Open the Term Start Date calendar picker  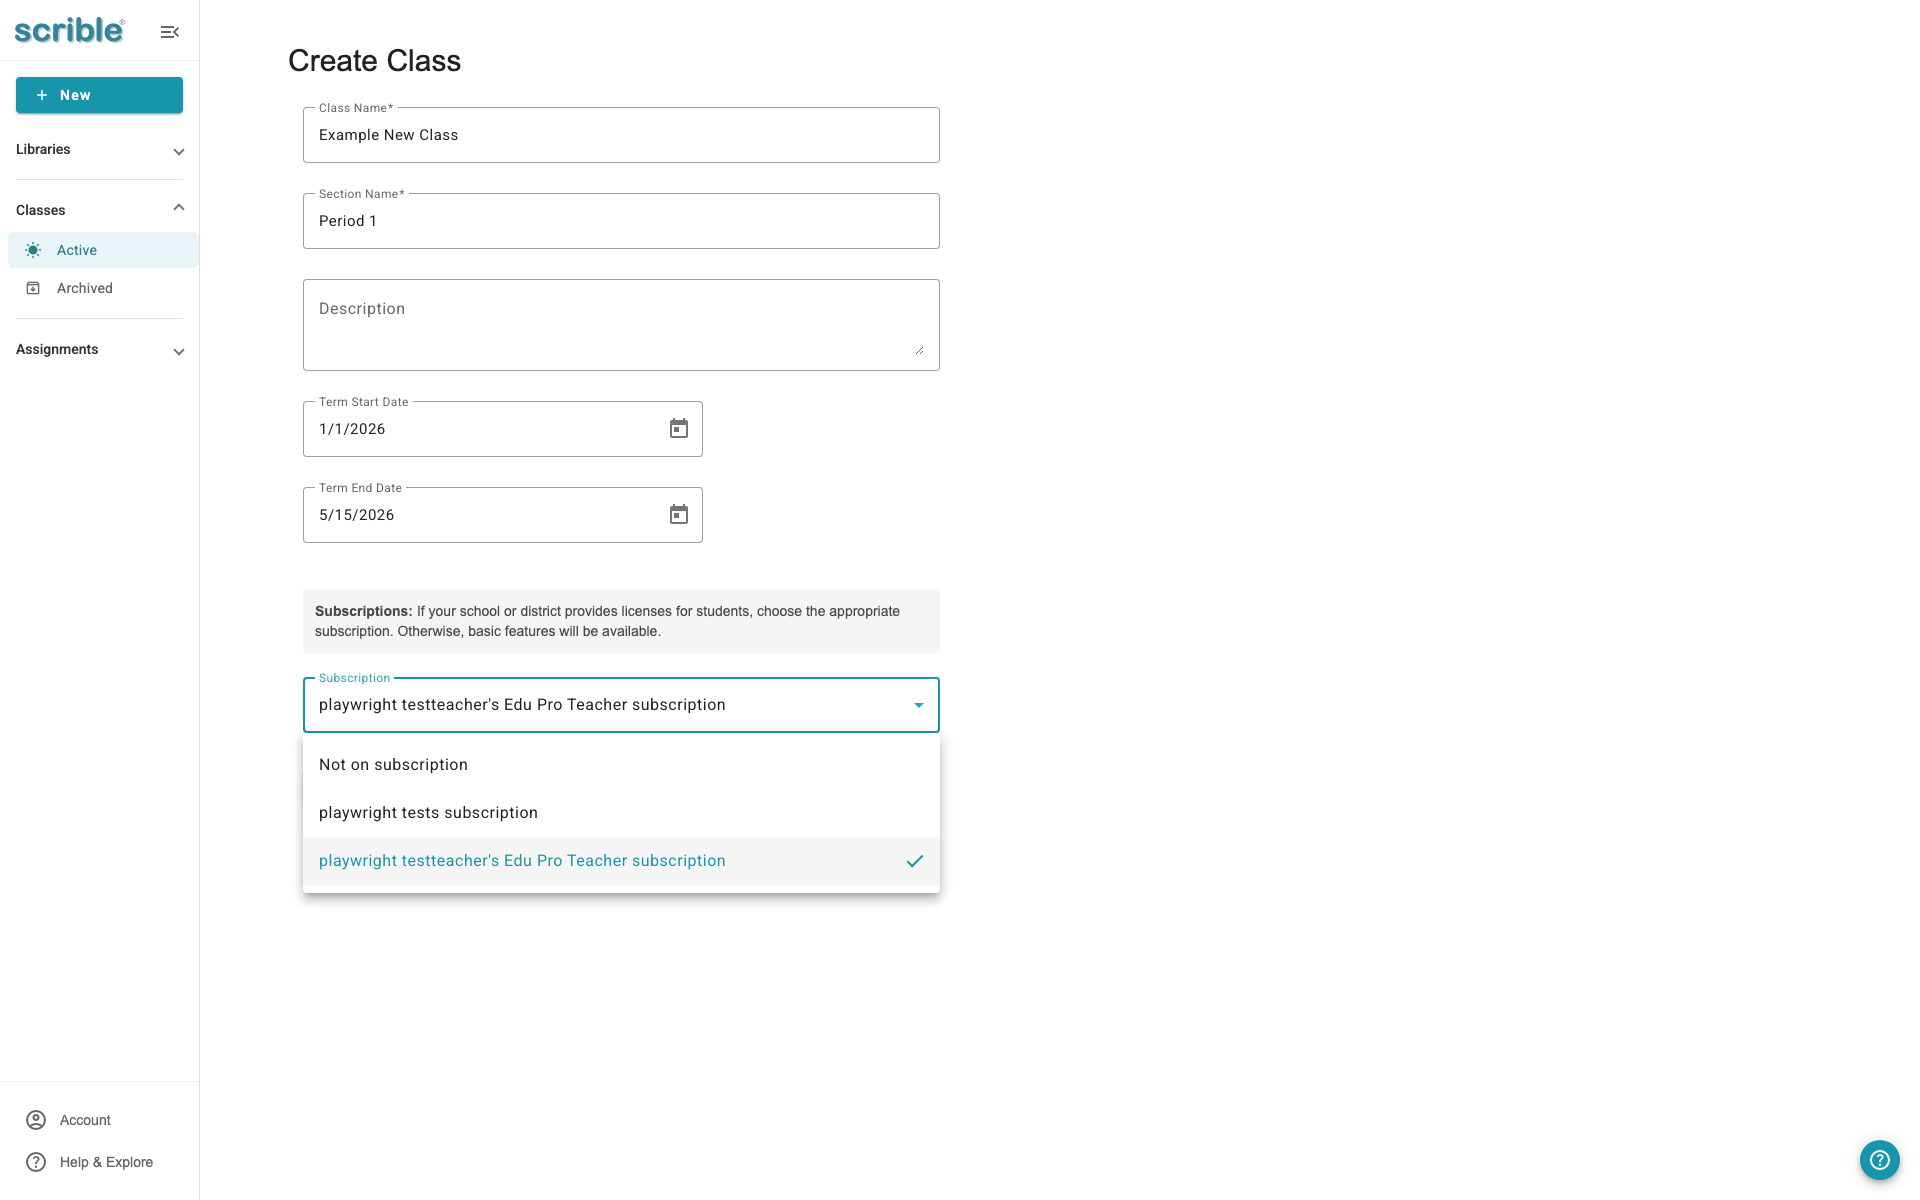point(678,428)
